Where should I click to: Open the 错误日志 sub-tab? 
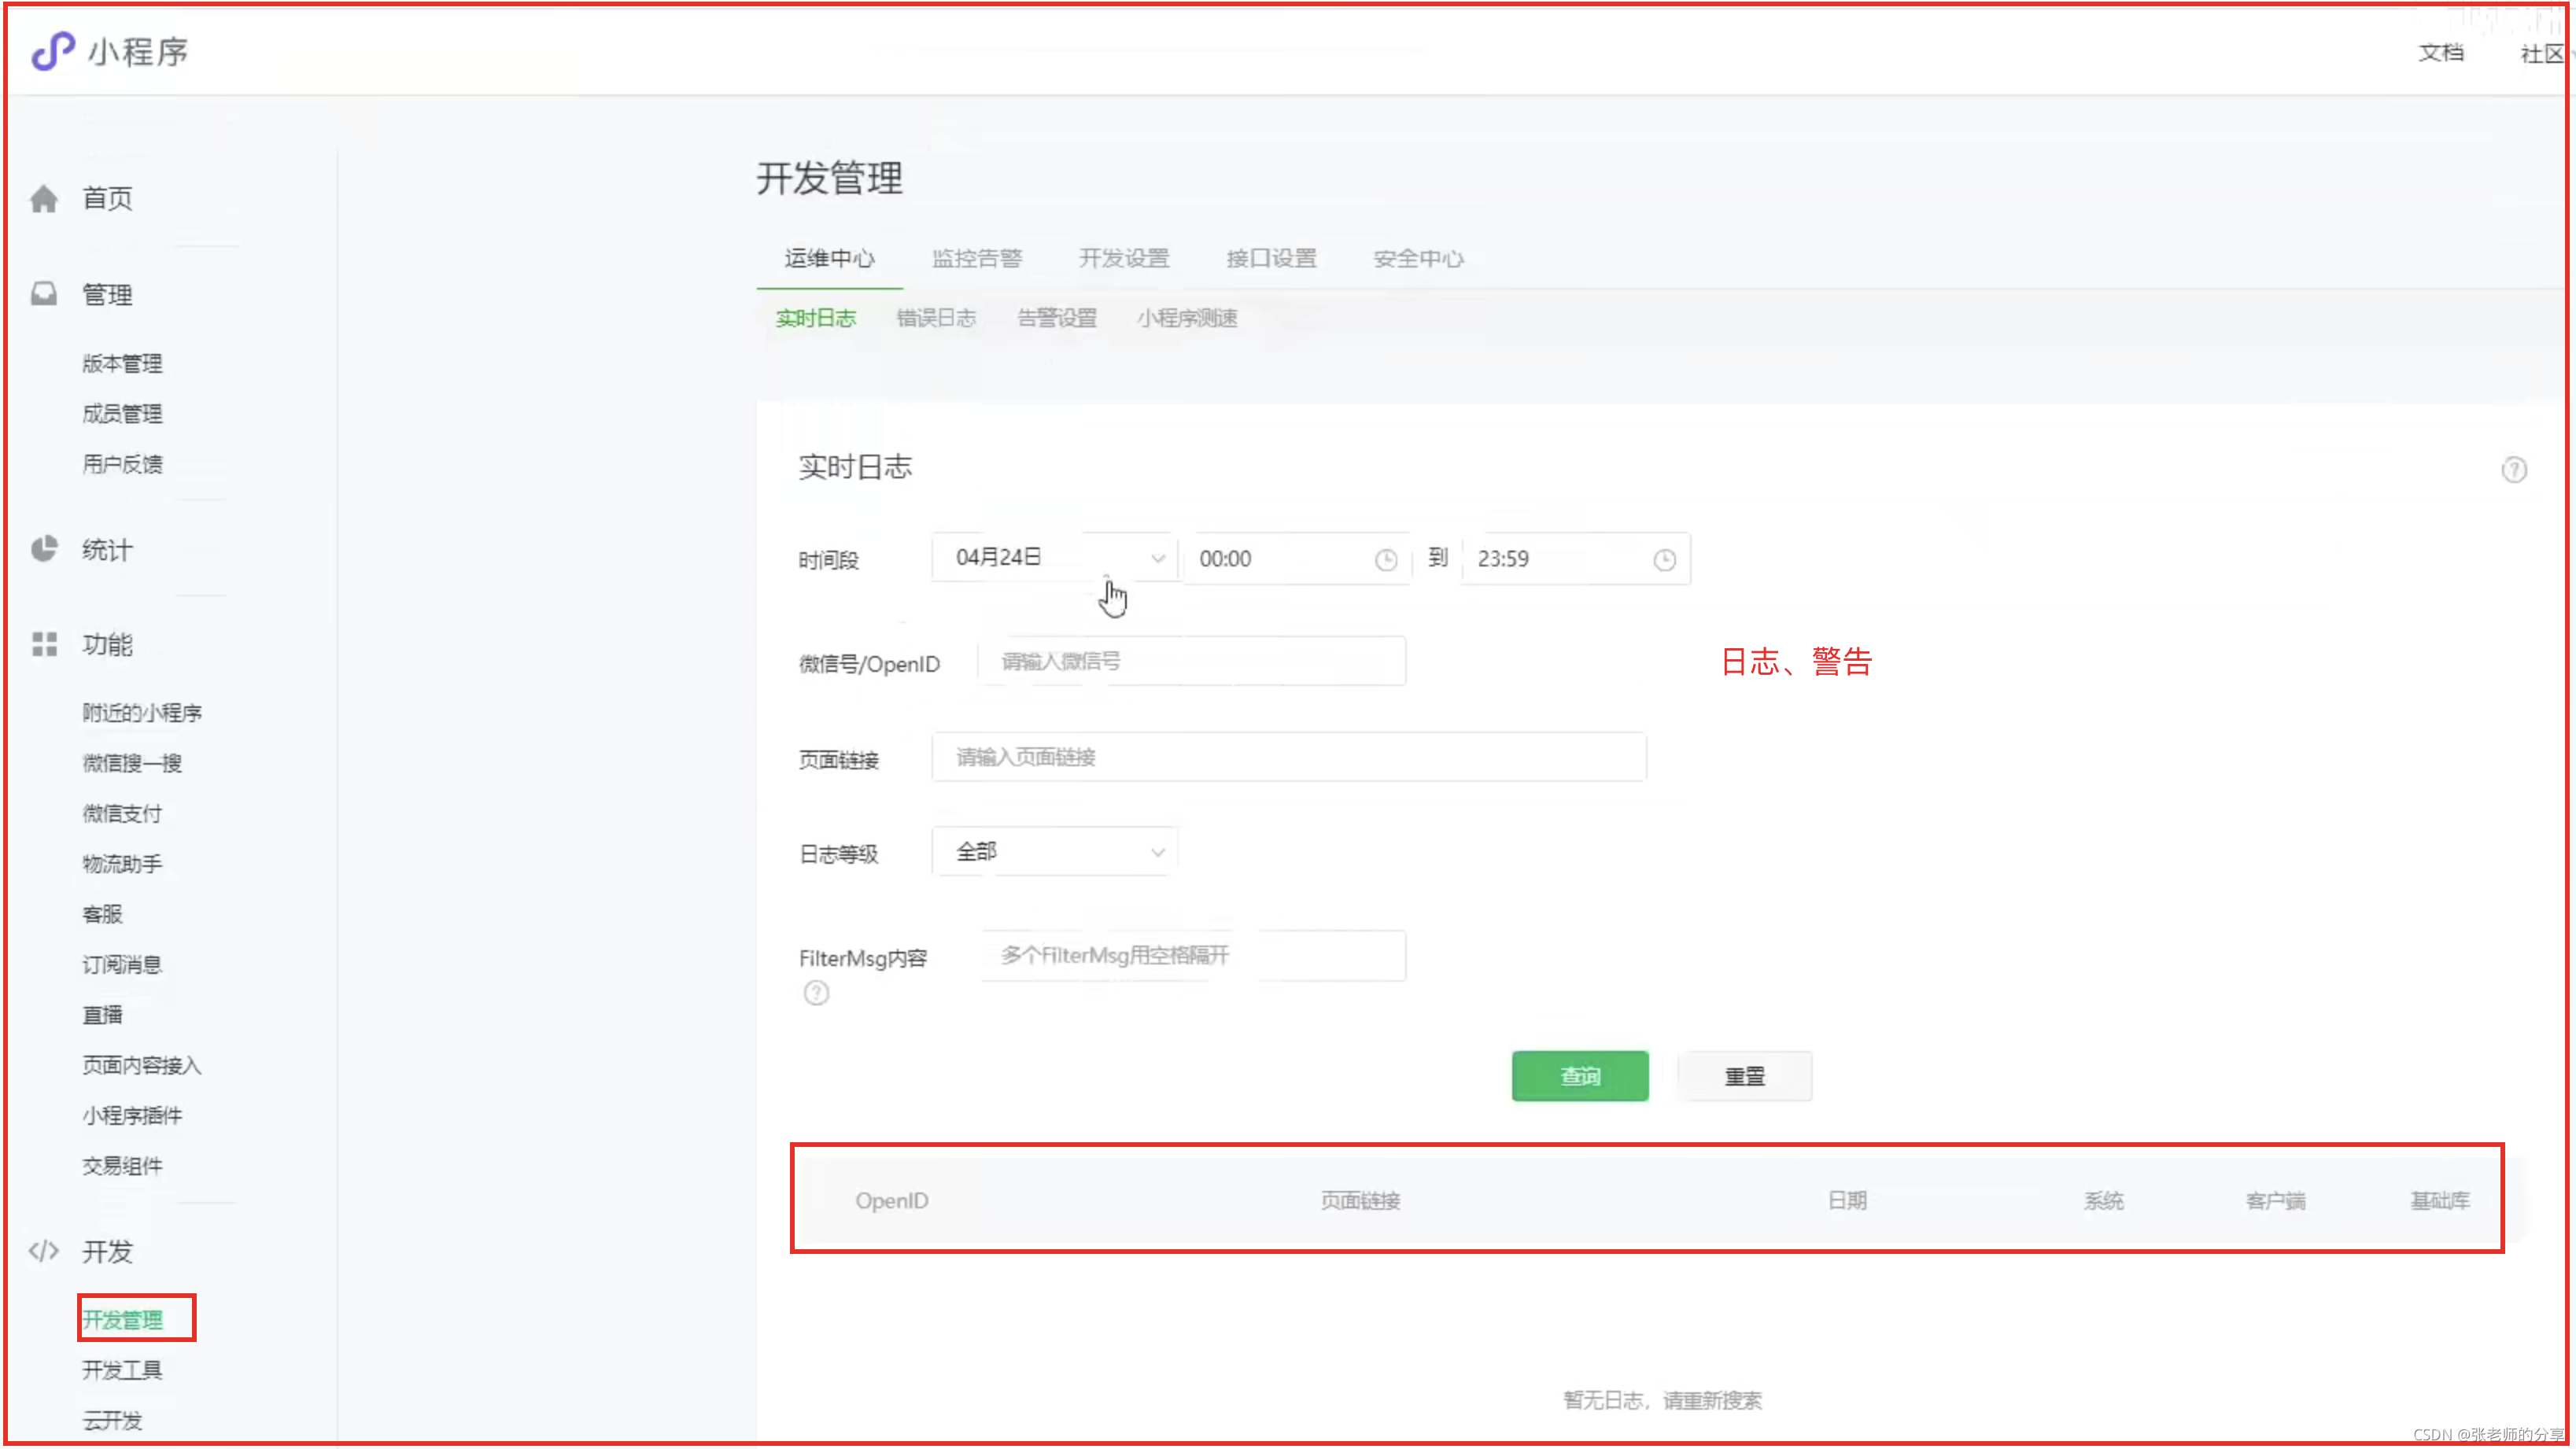(x=935, y=318)
